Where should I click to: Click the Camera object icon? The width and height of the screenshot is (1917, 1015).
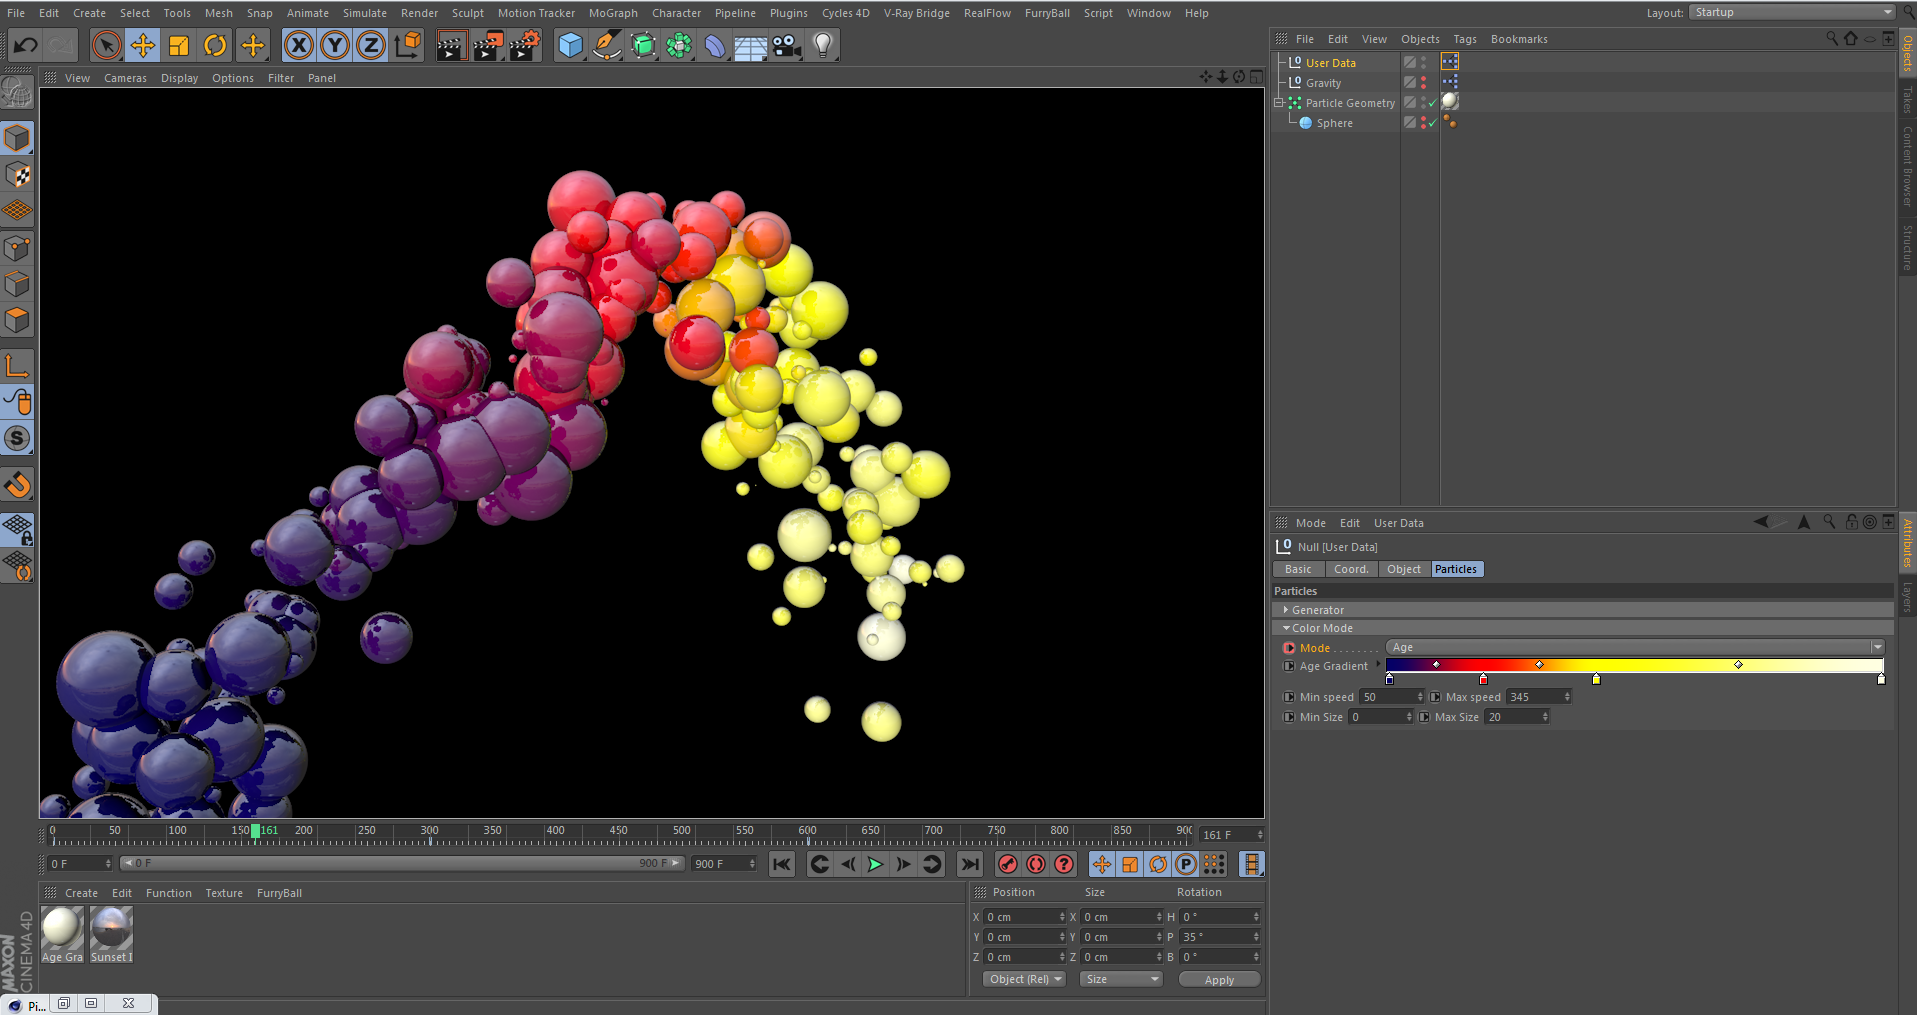[x=786, y=46]
